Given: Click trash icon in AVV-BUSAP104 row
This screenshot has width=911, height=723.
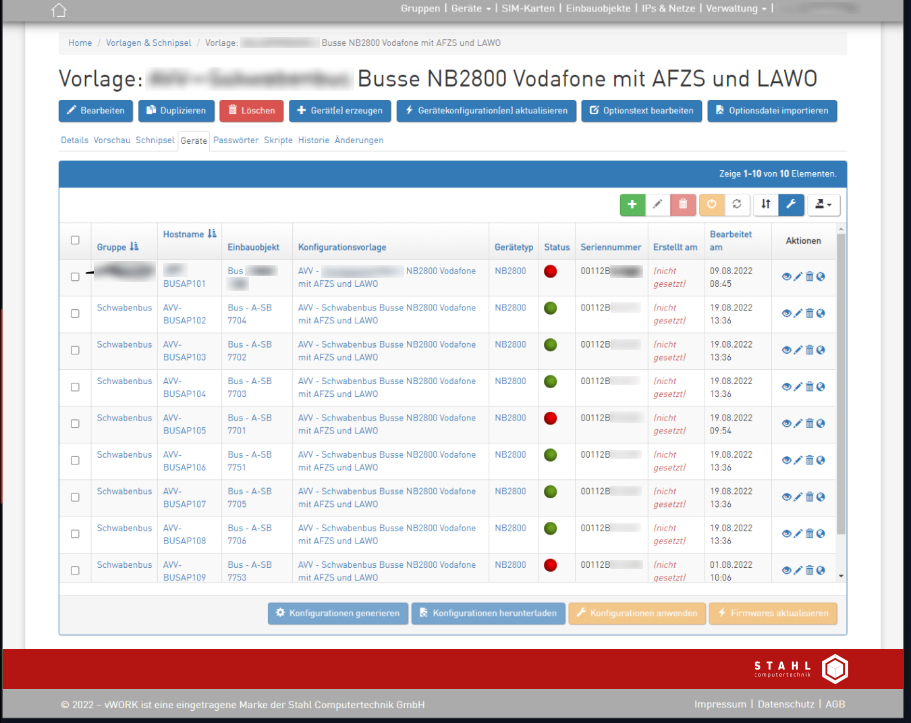Looking at the screenshot, I should click(809, 387).
